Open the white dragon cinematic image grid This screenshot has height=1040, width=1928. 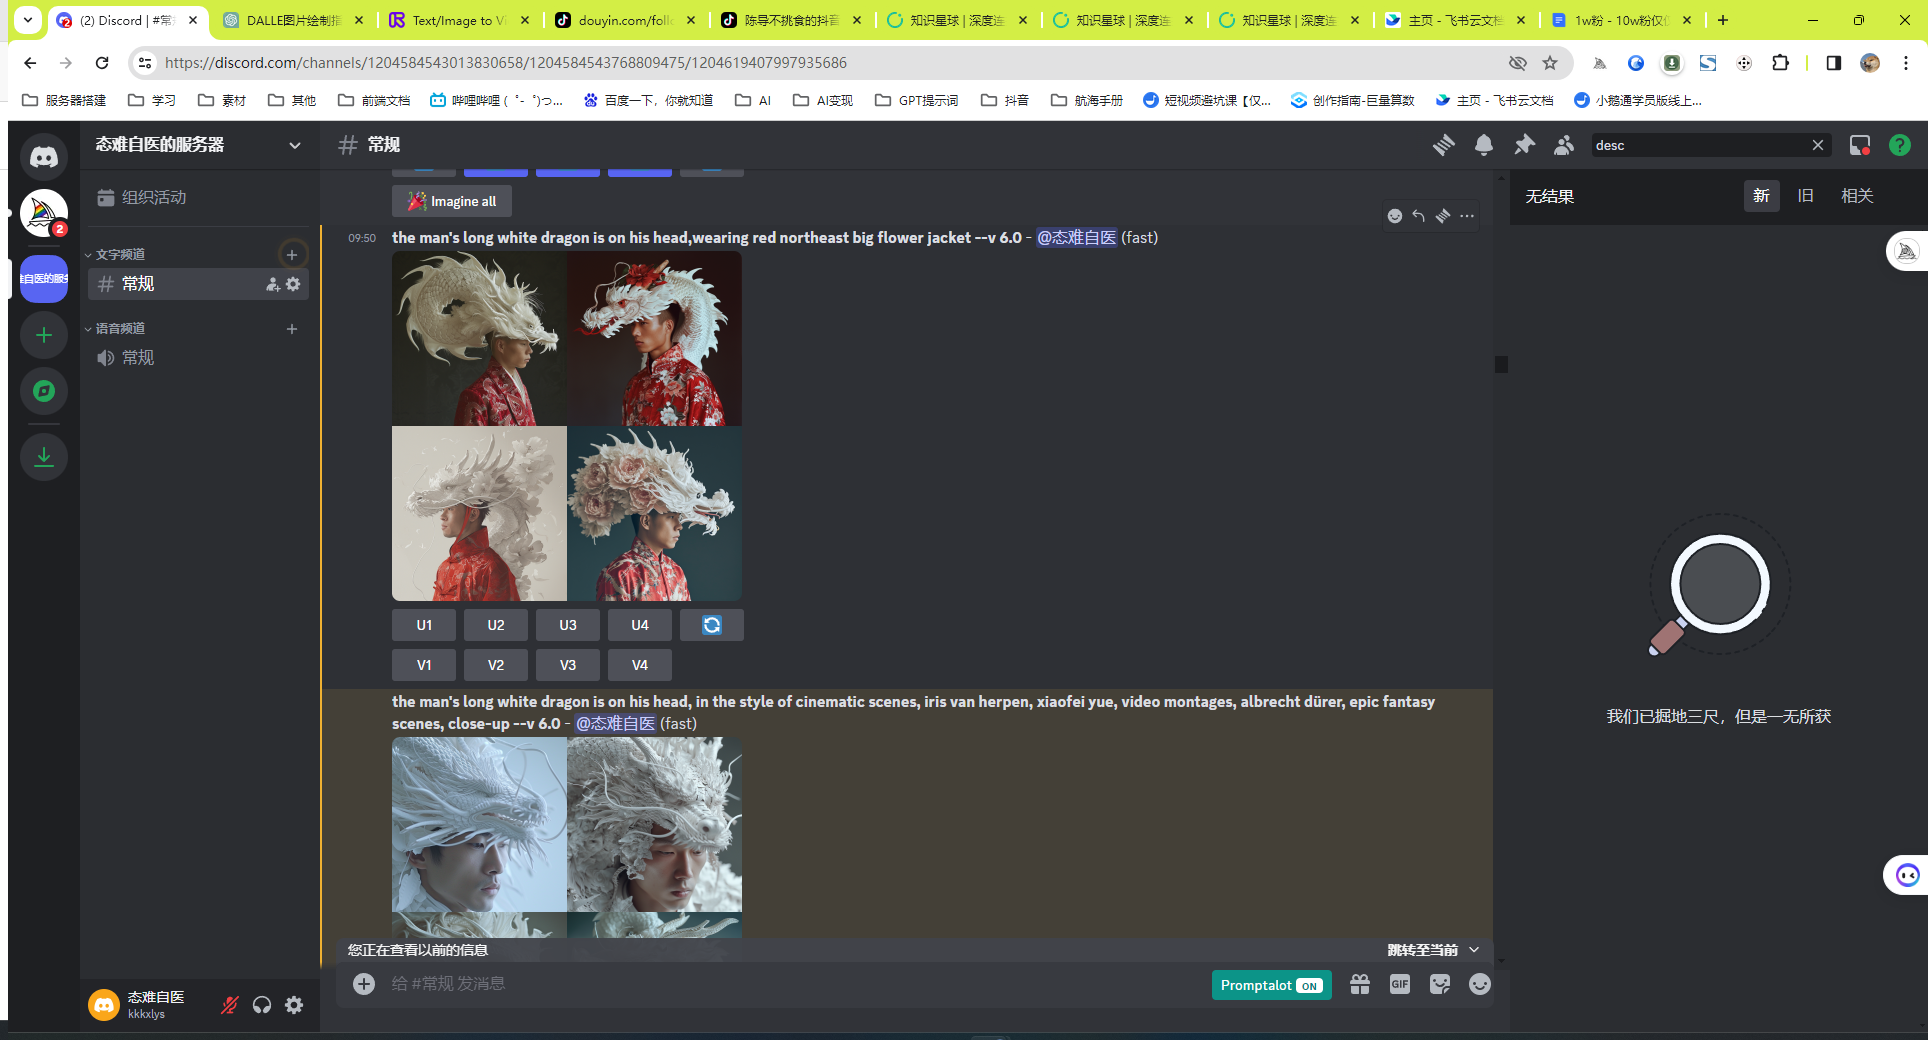(567, 837)
